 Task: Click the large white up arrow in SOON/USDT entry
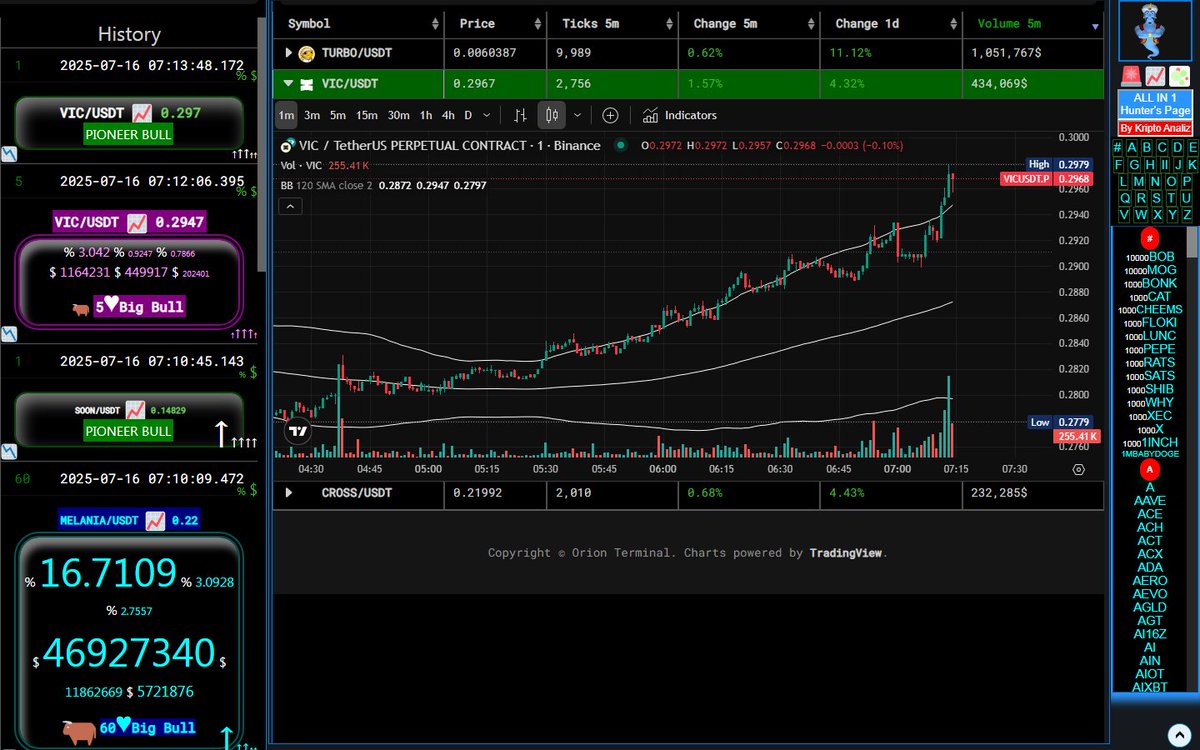click(x=222, y=433)
